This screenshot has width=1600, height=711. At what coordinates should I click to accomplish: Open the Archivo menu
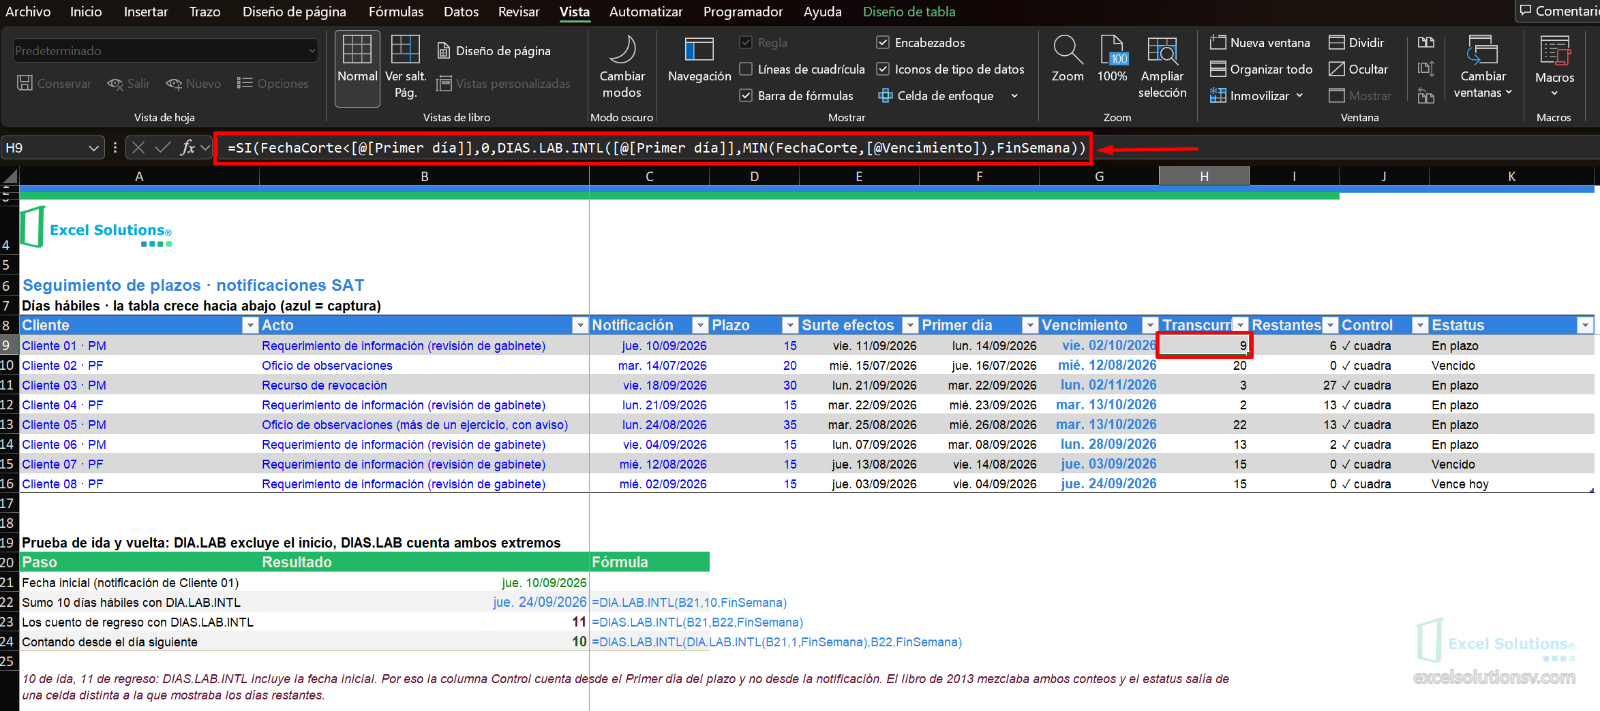28,12
